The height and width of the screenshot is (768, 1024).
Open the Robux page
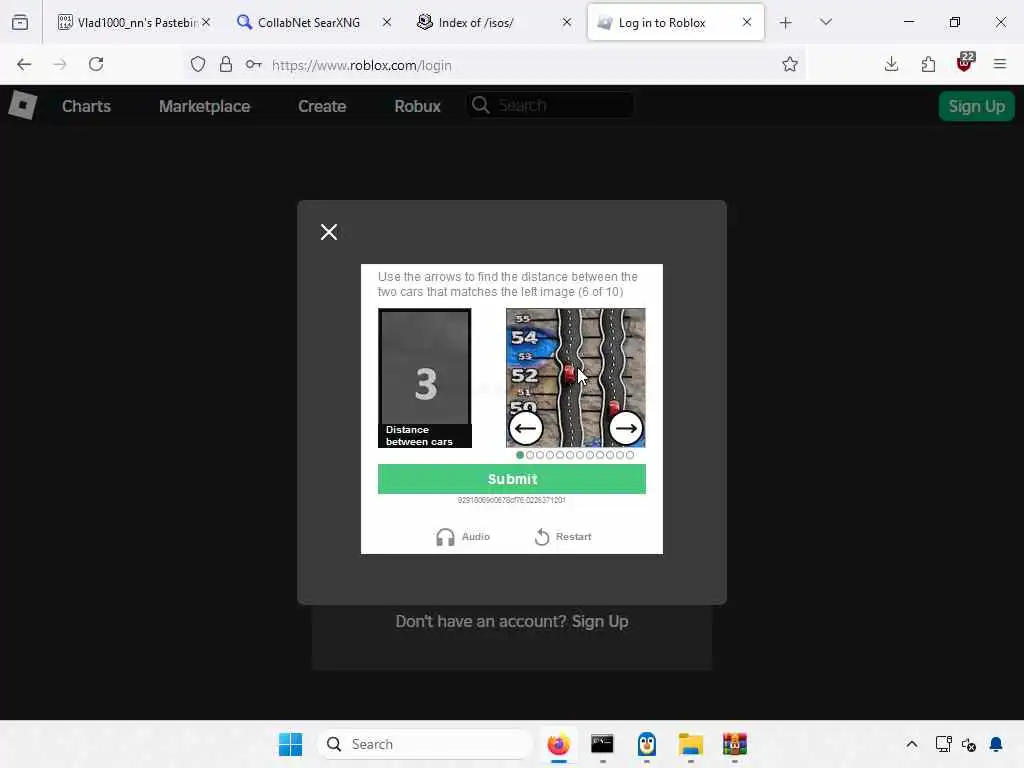click(x=417, y=106)
